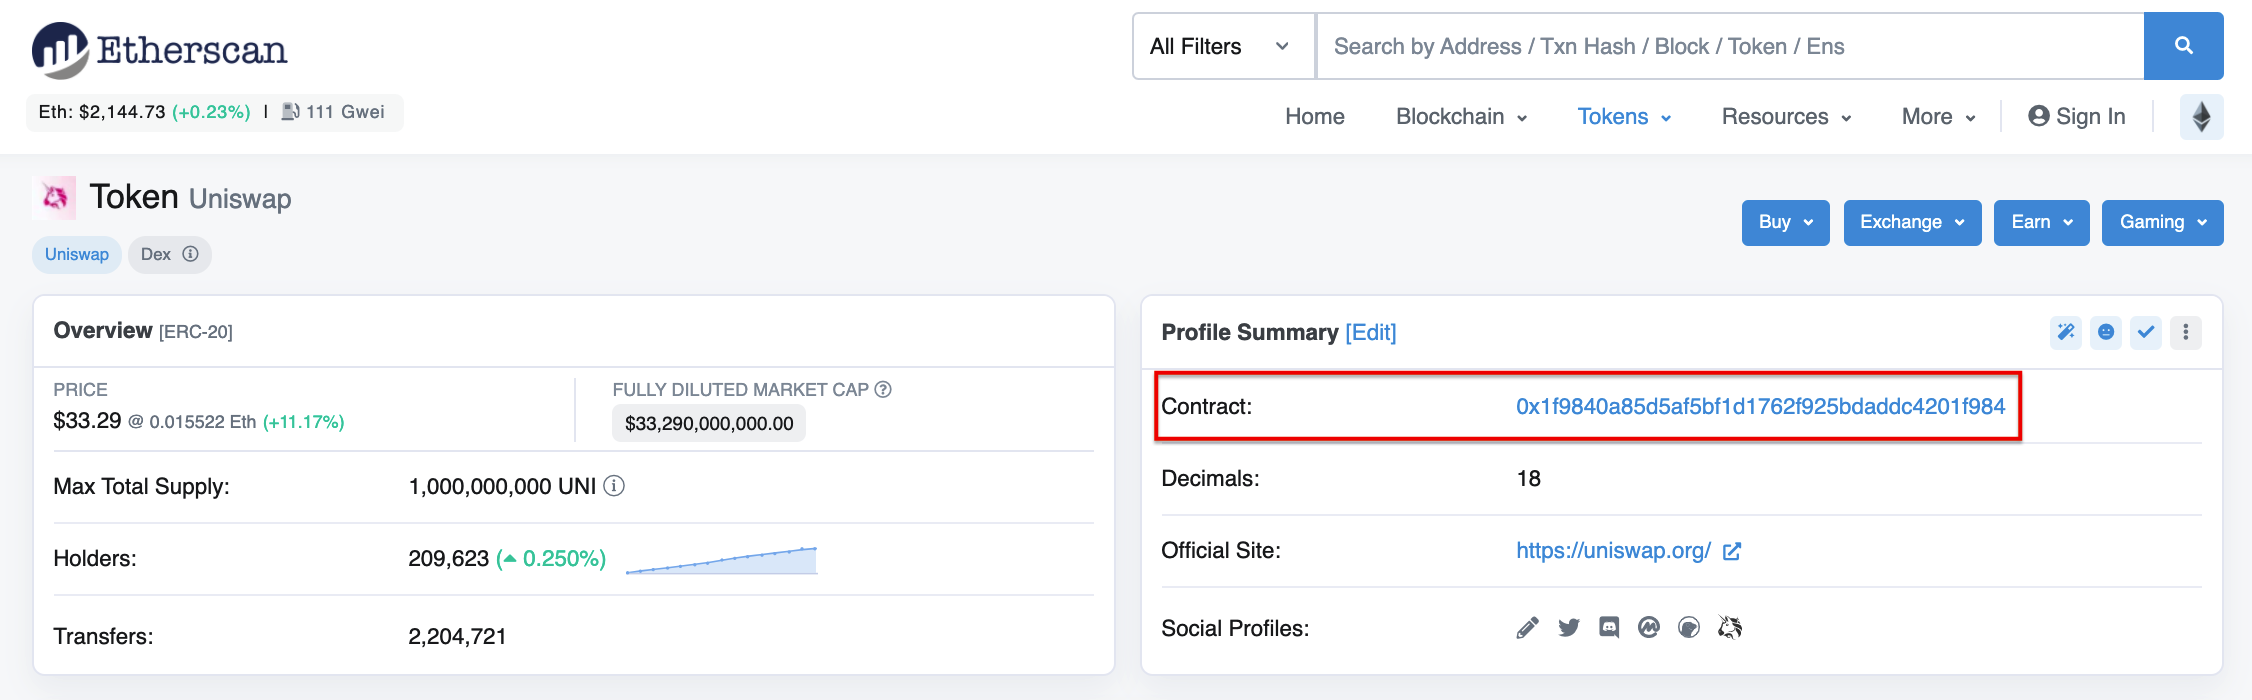Click the Uniswap contract address link

(x=1760, y=407)
